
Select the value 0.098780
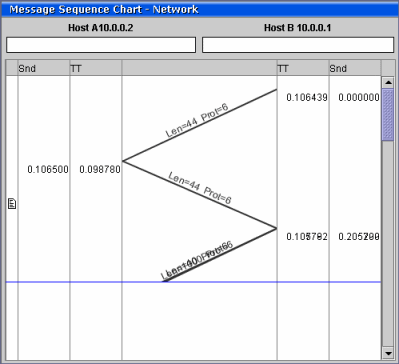[100, 170]
